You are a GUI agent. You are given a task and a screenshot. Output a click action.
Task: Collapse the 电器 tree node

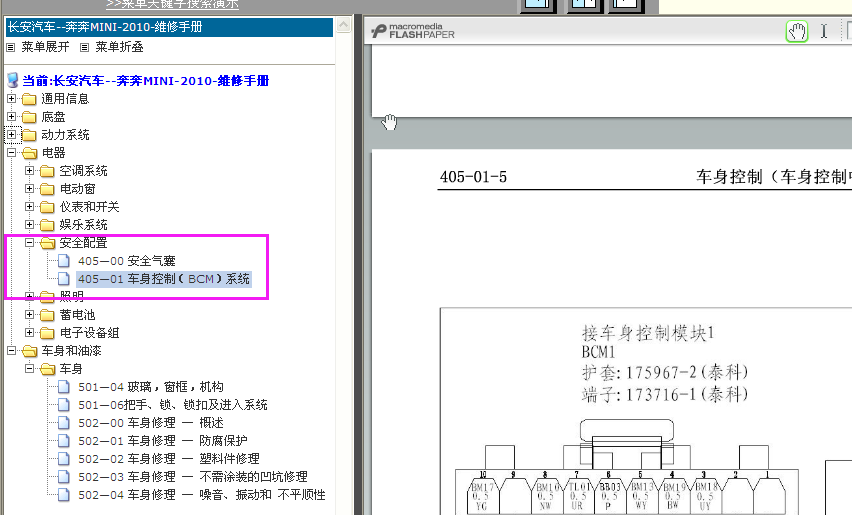click(11, 152)
